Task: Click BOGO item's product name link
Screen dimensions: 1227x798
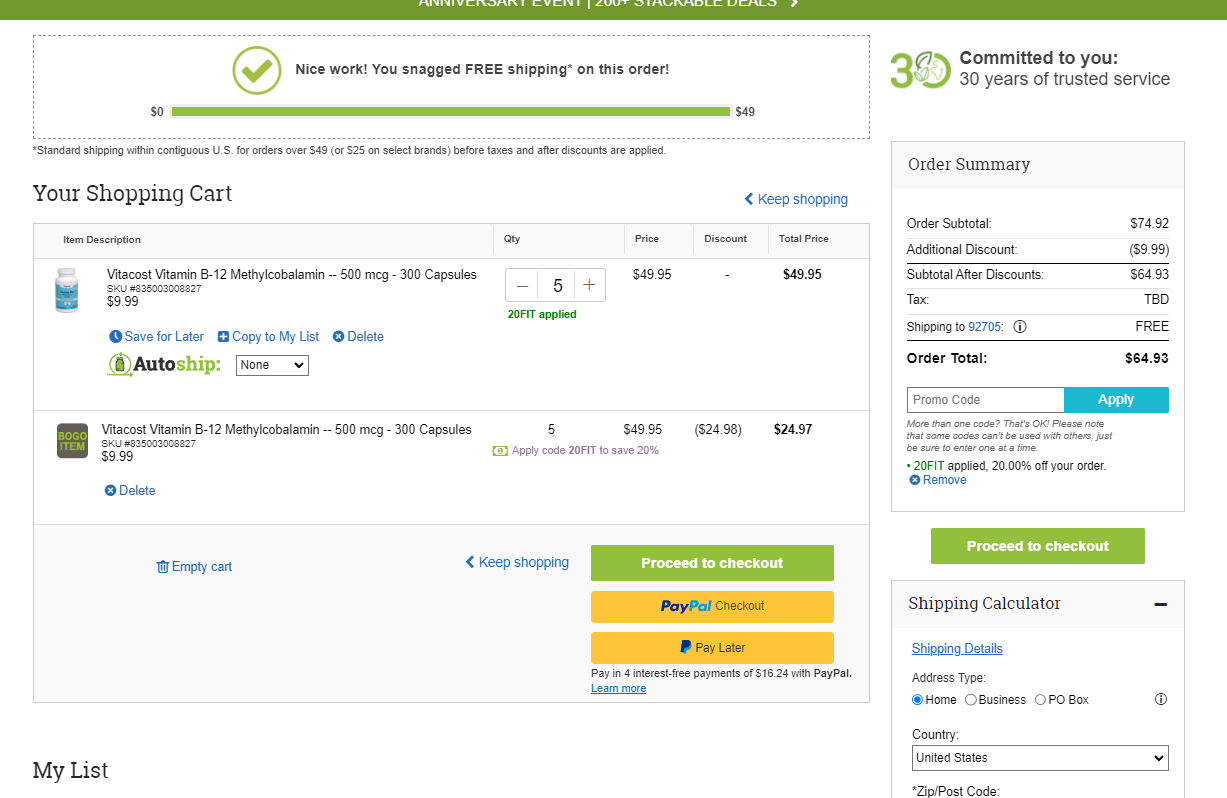Action: [286, 430]
